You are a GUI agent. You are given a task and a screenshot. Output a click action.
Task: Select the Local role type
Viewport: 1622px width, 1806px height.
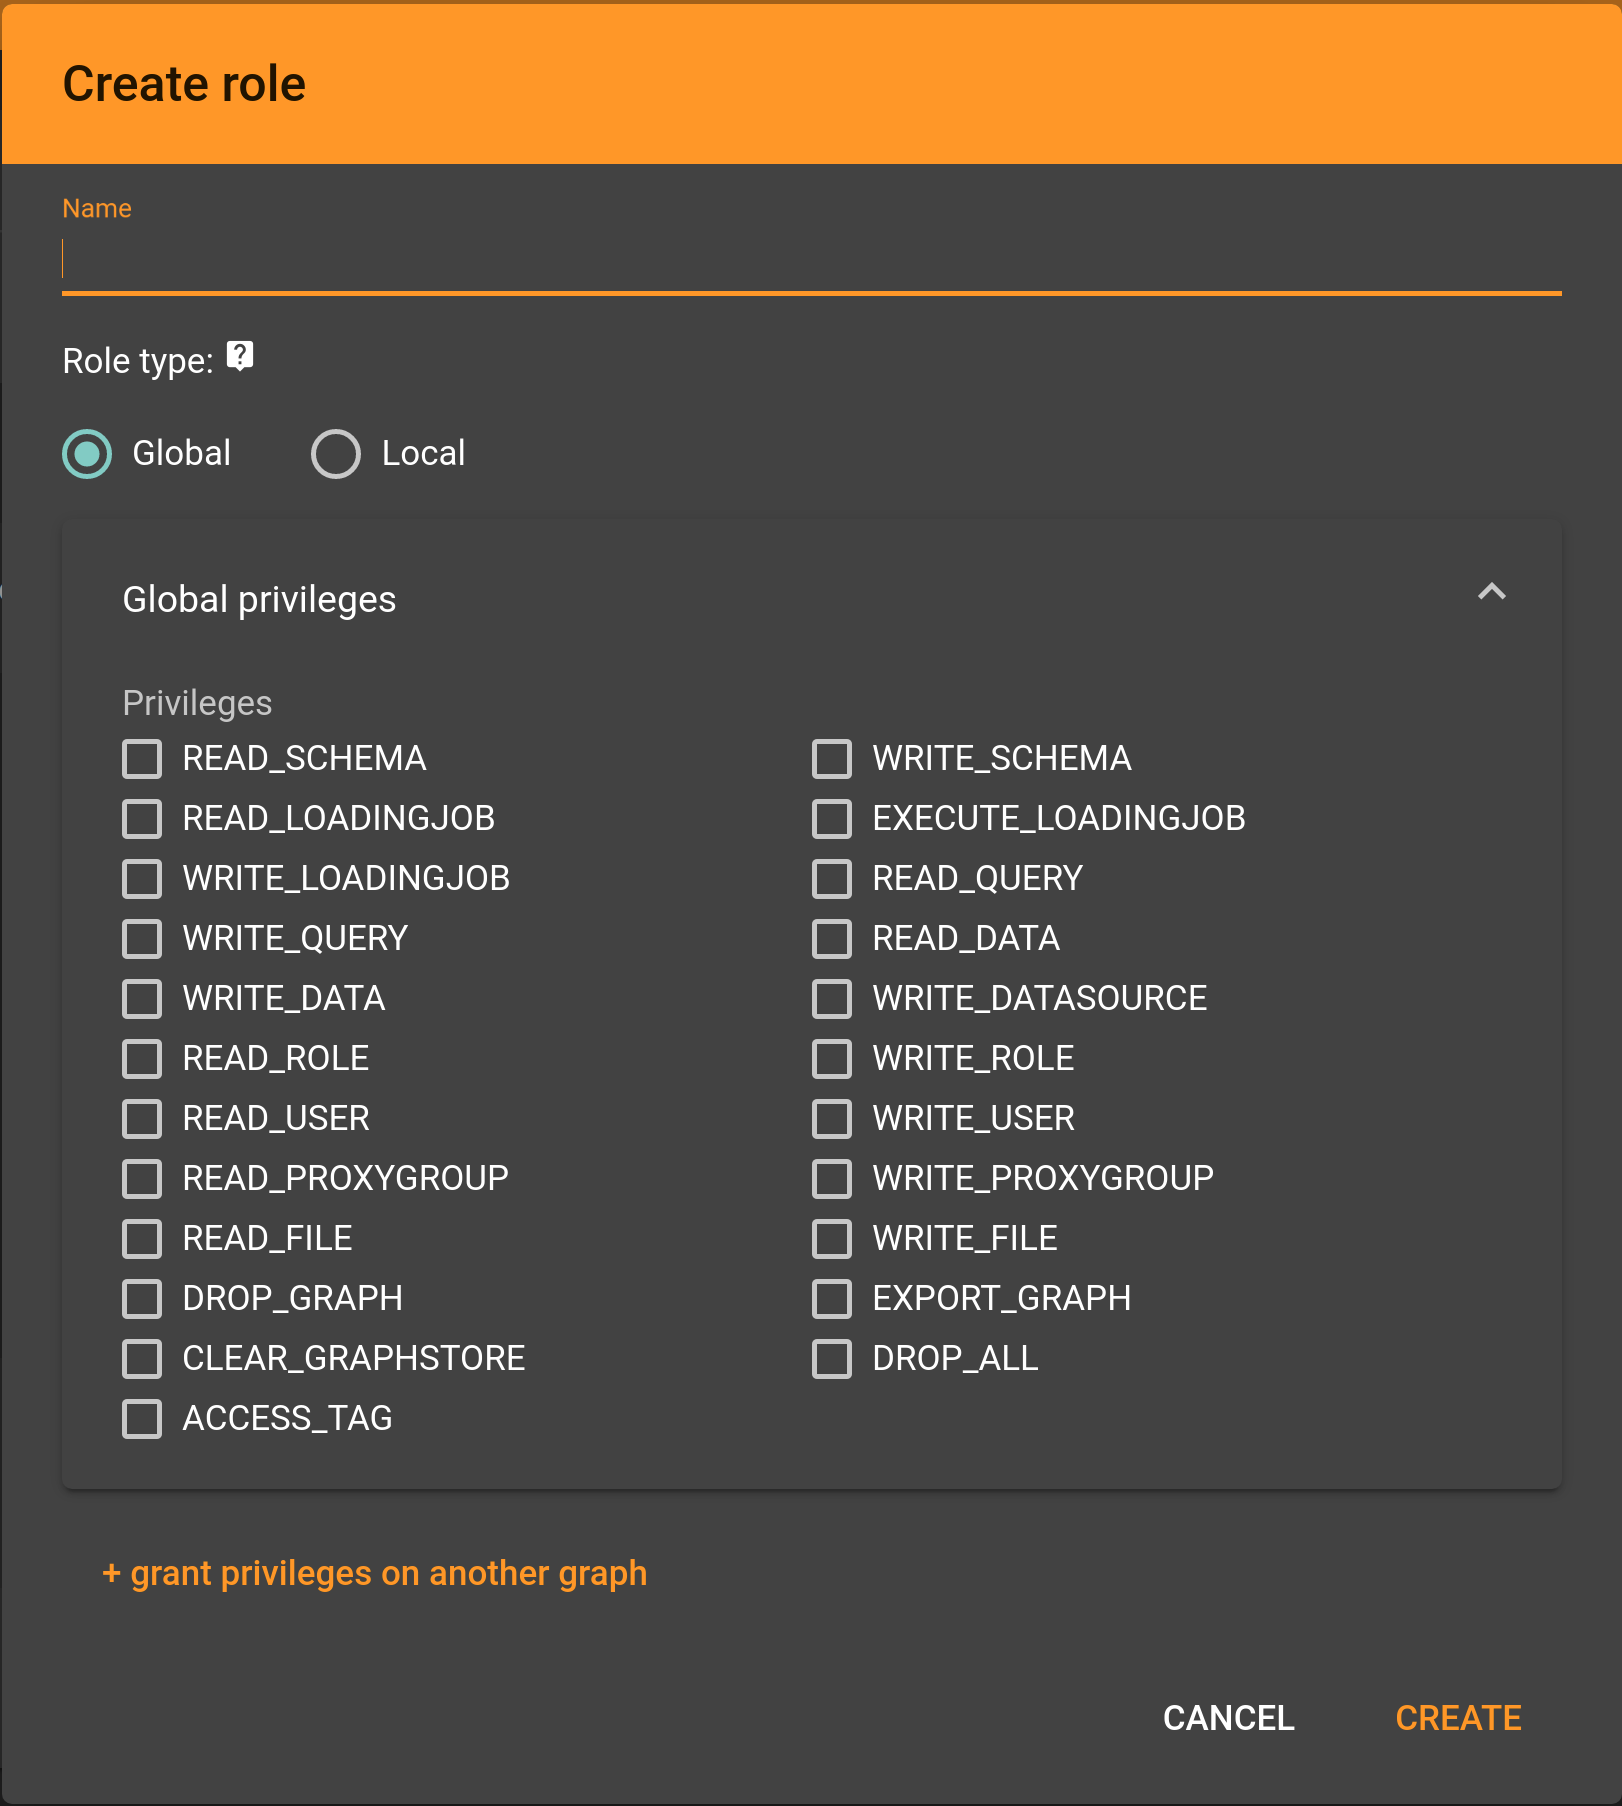click(x=336, y=454)
